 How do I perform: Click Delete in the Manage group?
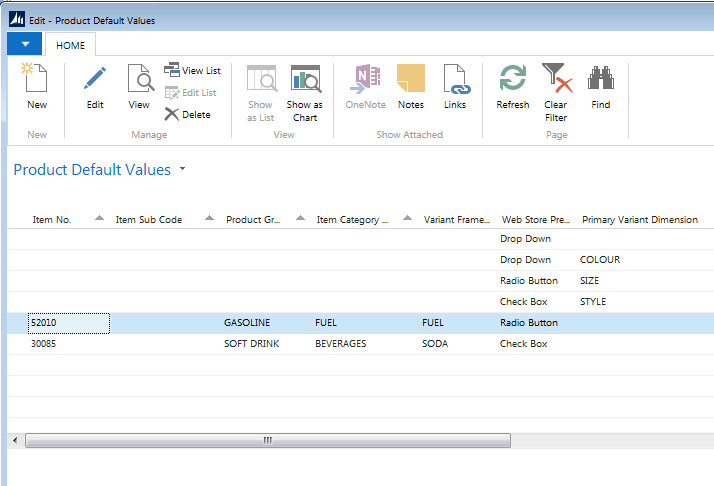pos(188,115)
